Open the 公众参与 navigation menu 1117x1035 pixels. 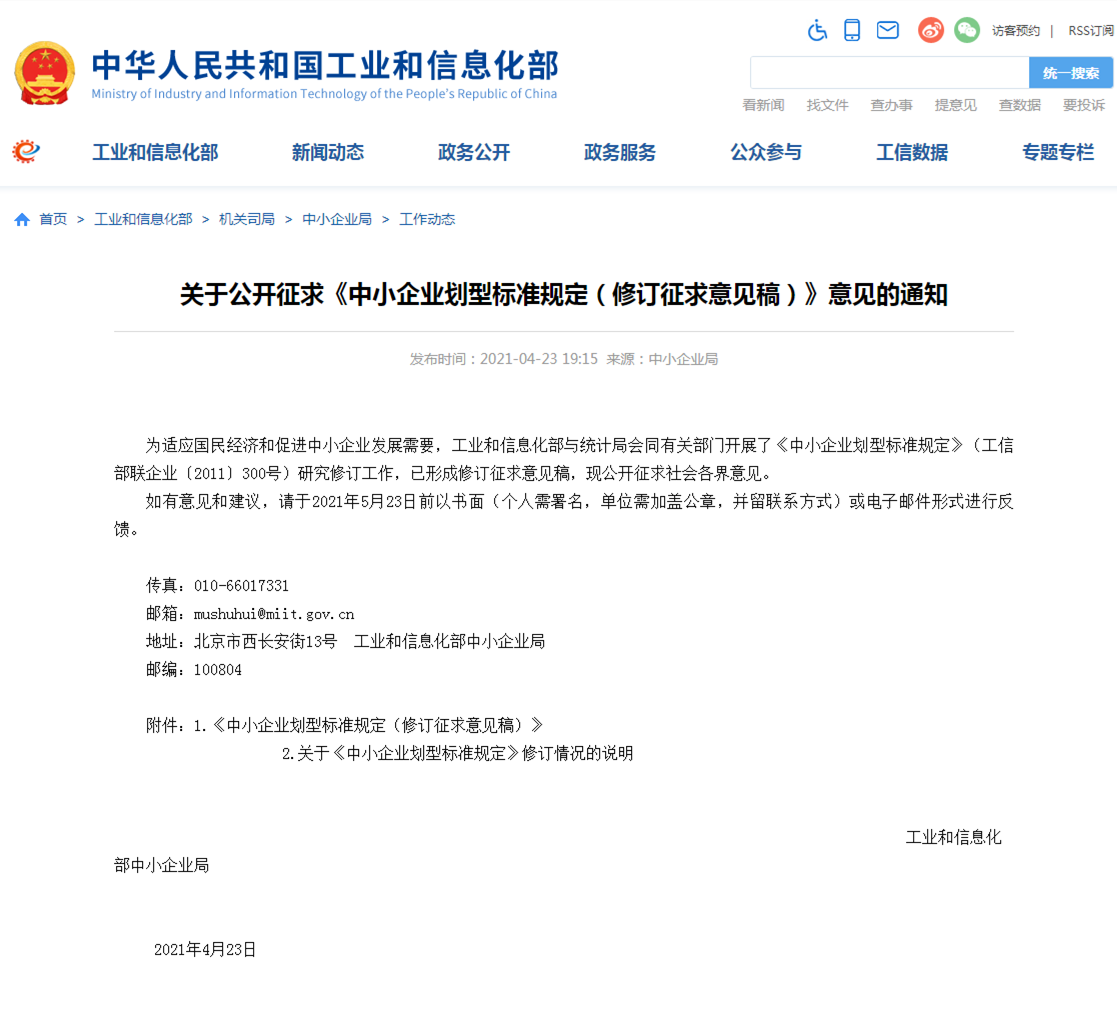pyautogui.click(x=766, y=152)
